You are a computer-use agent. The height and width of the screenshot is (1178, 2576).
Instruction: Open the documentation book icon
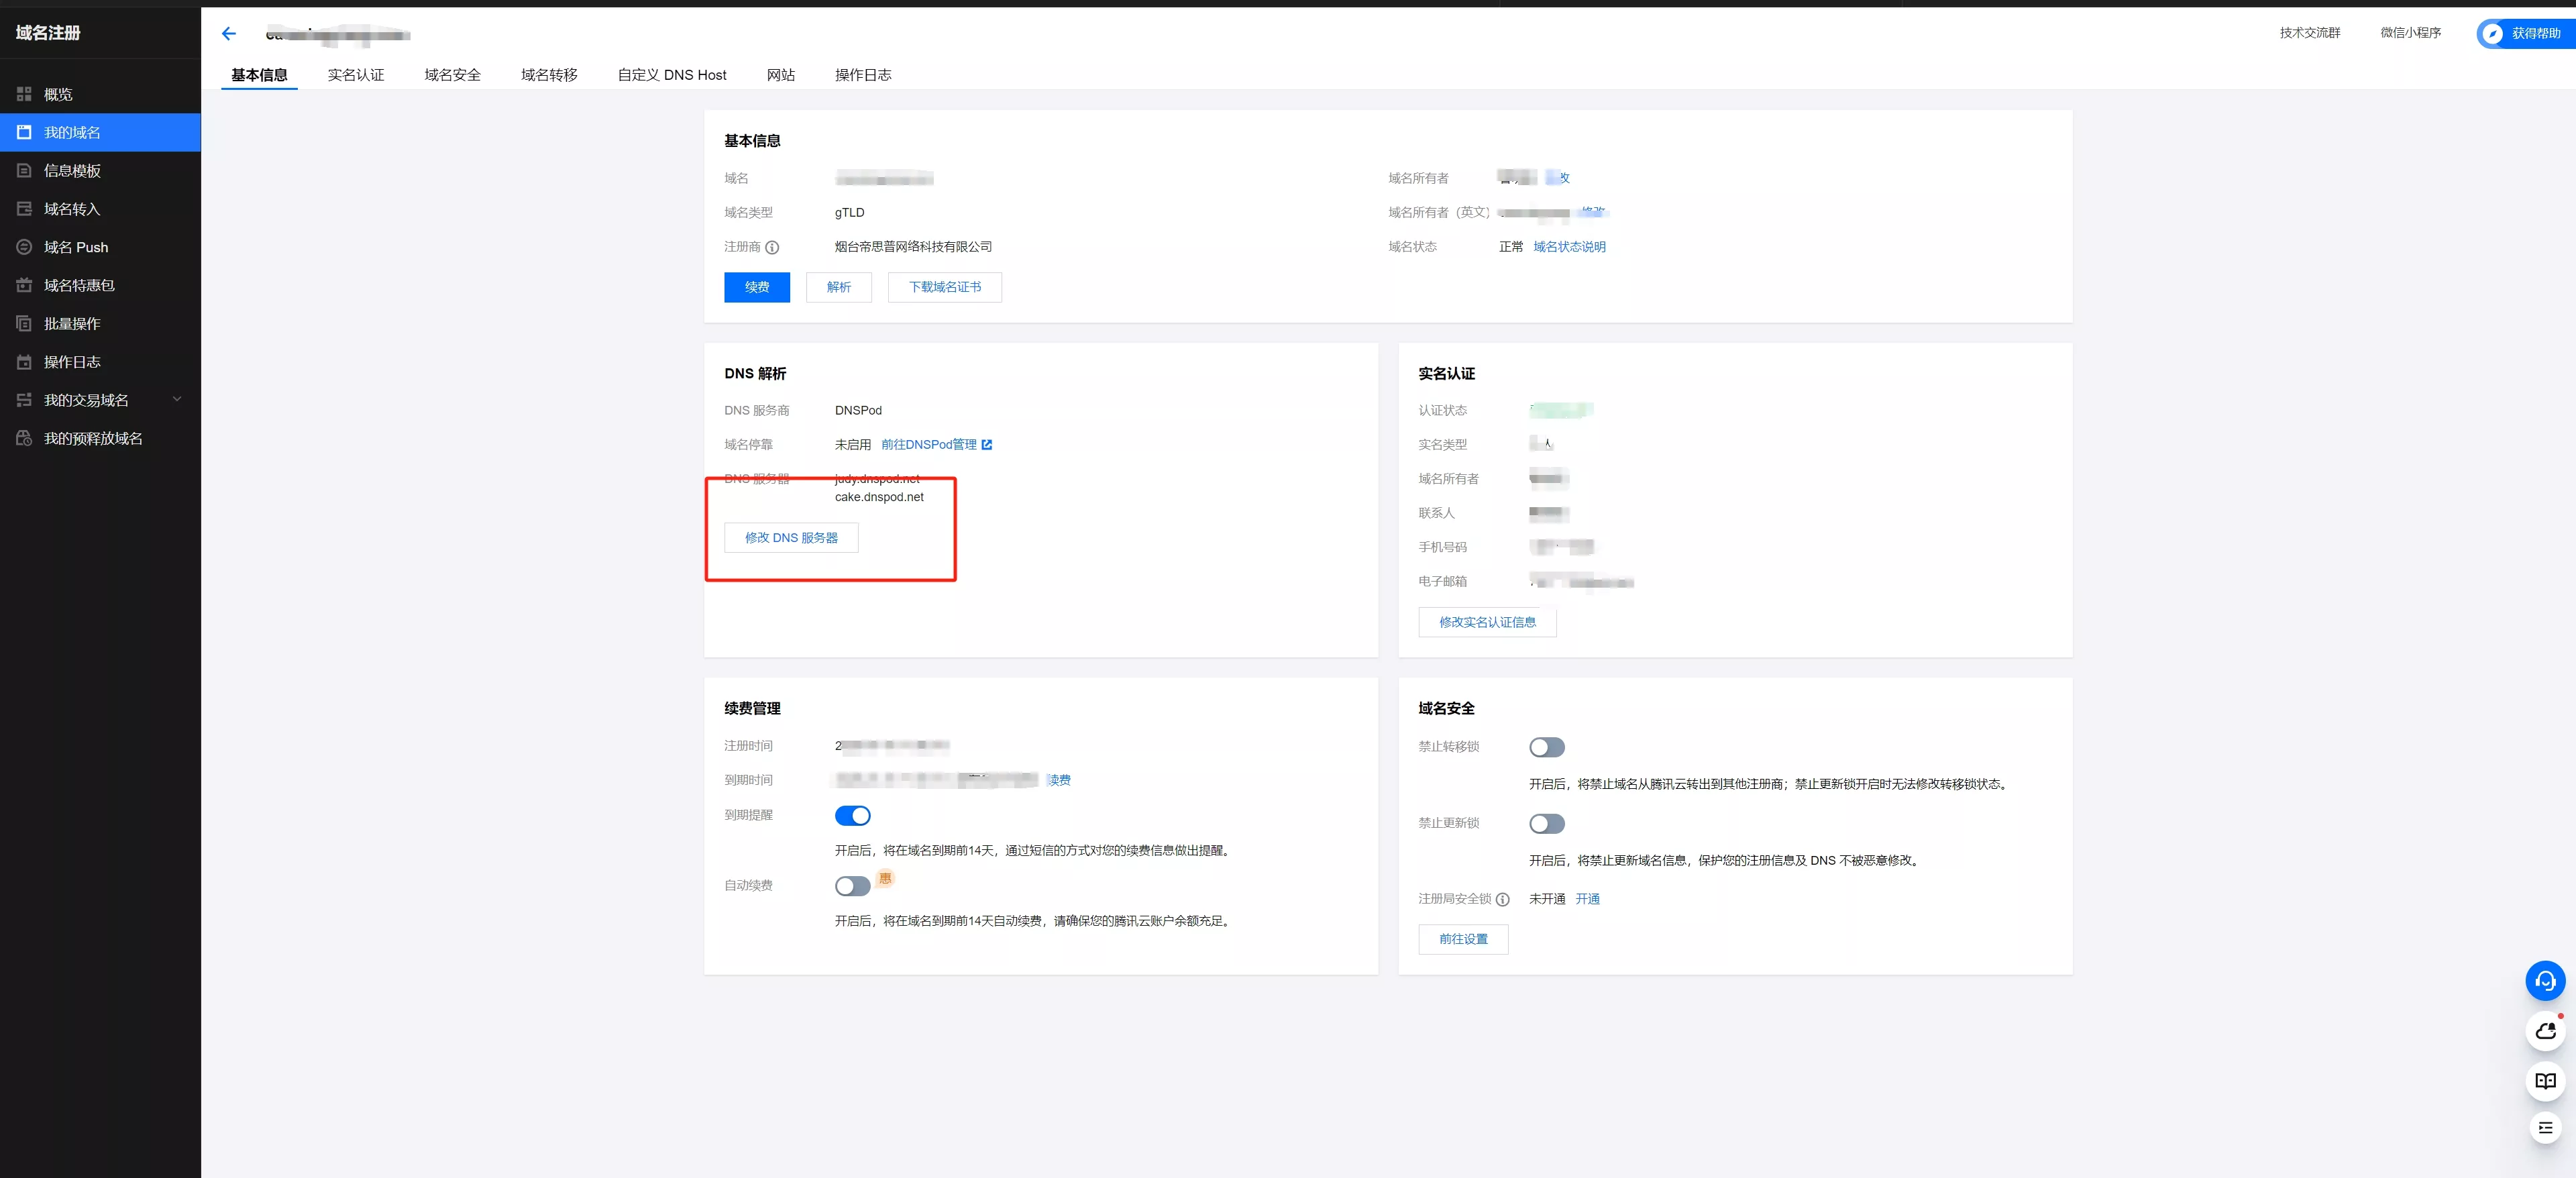pyautogui.click(x=2545, y=1081)
